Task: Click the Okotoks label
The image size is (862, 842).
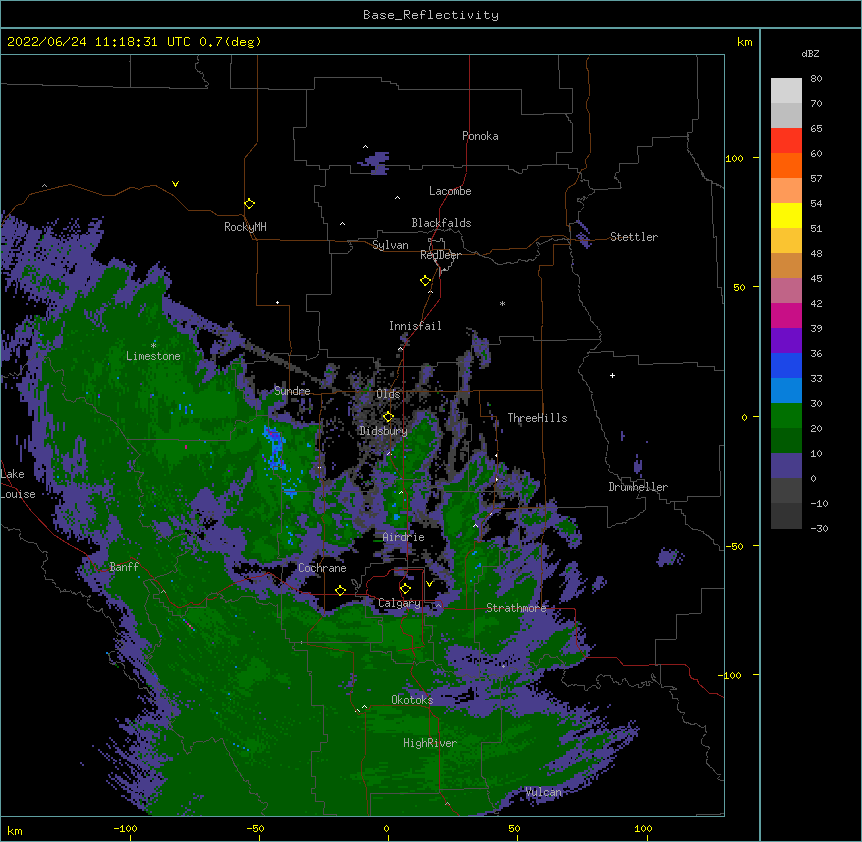Action: (412, 700)
